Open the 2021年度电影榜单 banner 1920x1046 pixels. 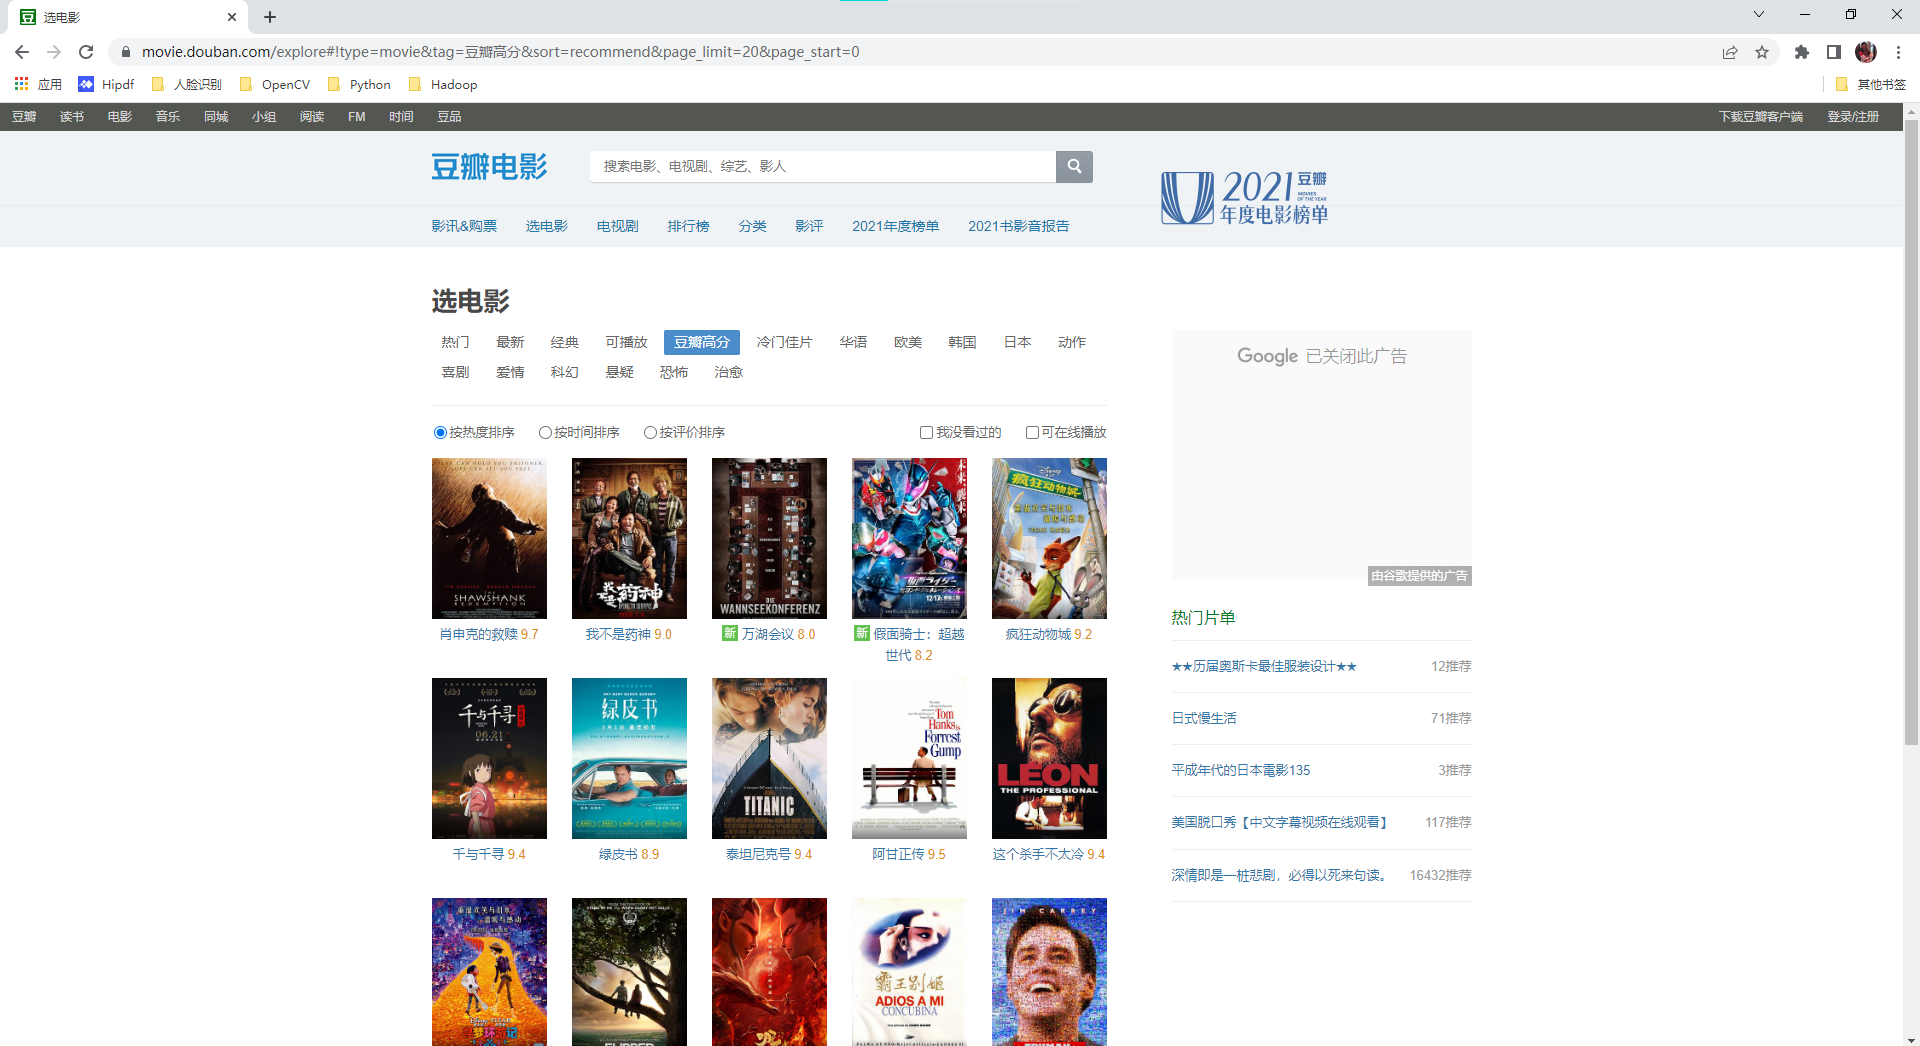(x=1245, y=197)
